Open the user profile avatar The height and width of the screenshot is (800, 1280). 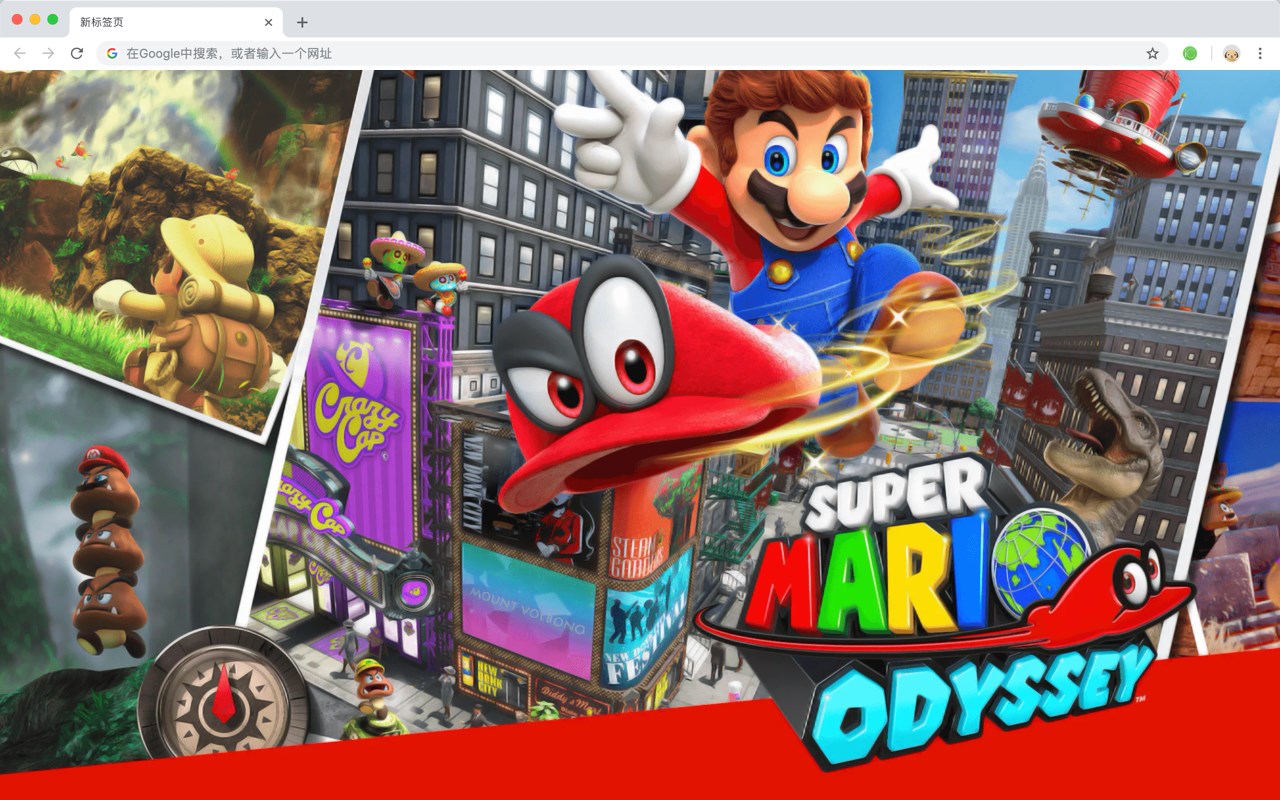(1231, 53)
